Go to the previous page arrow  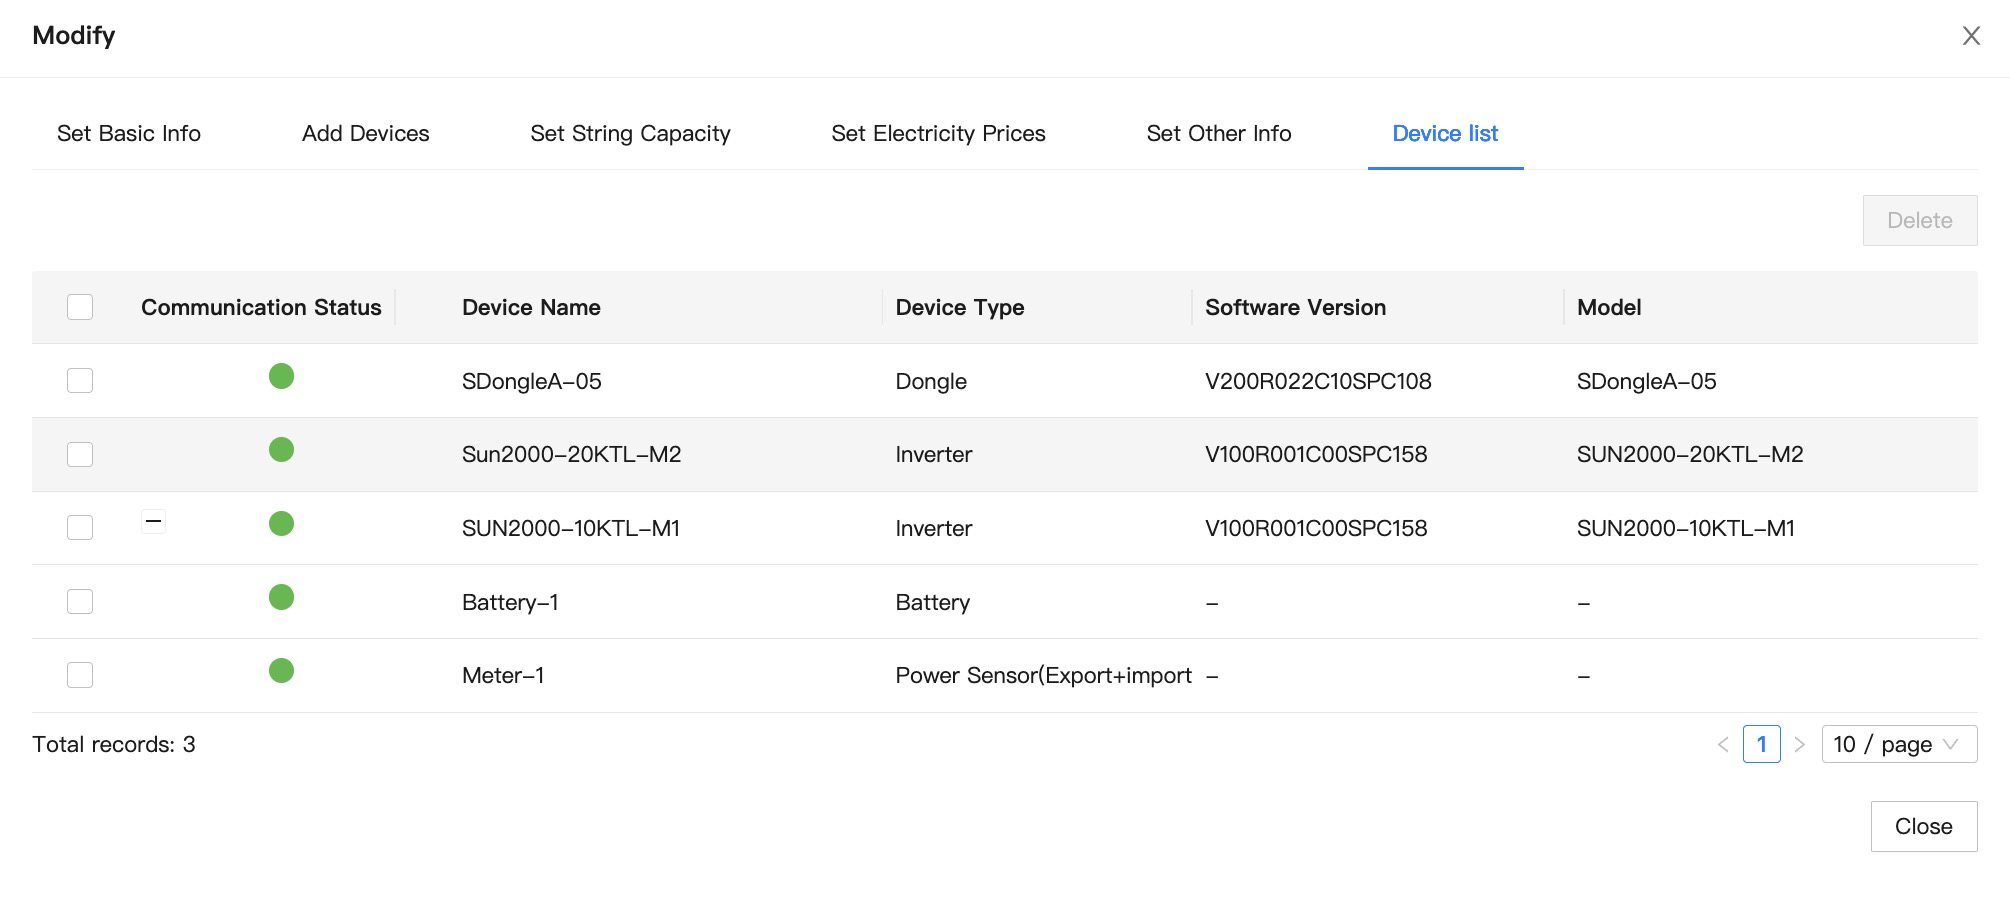click(x=1723, y=745)
